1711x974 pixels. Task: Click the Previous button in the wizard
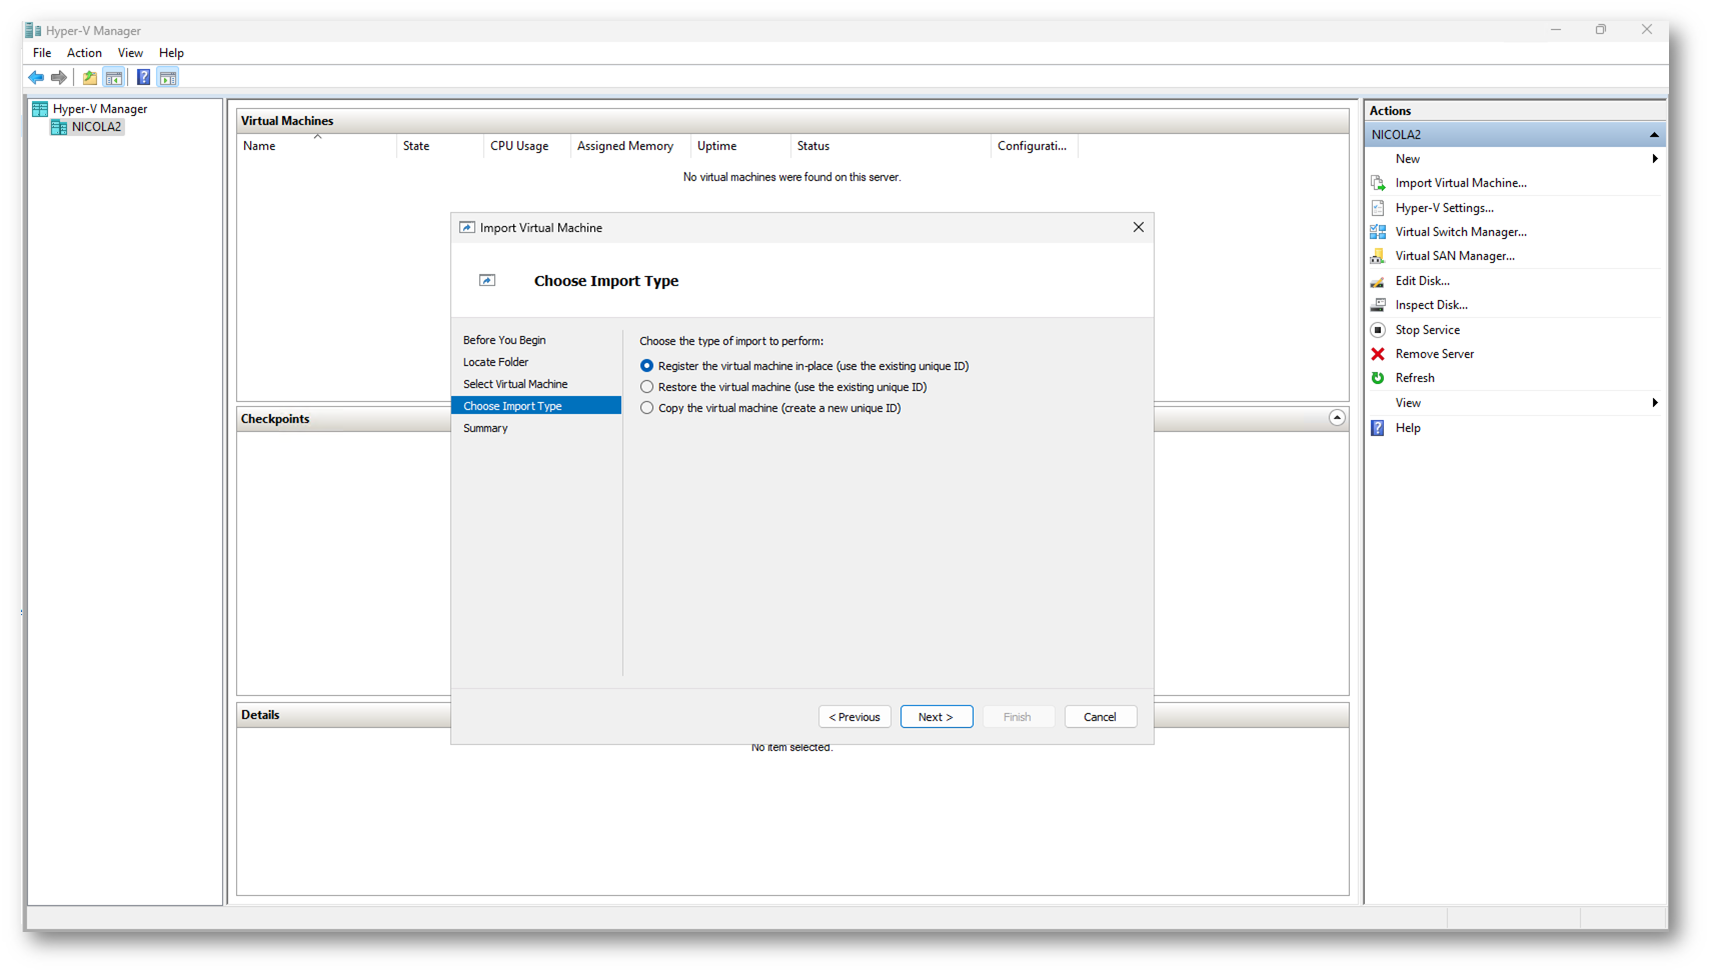[x=855, y=717]
